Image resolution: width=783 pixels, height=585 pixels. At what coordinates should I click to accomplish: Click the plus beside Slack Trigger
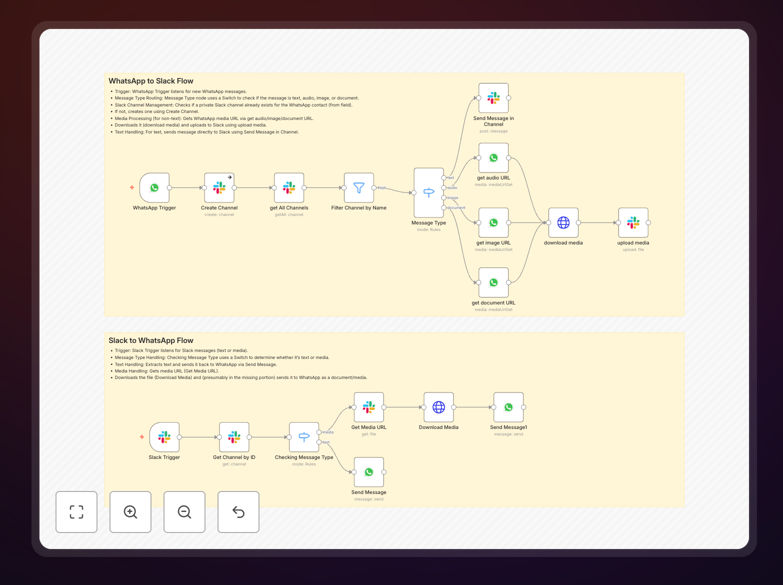142,437
